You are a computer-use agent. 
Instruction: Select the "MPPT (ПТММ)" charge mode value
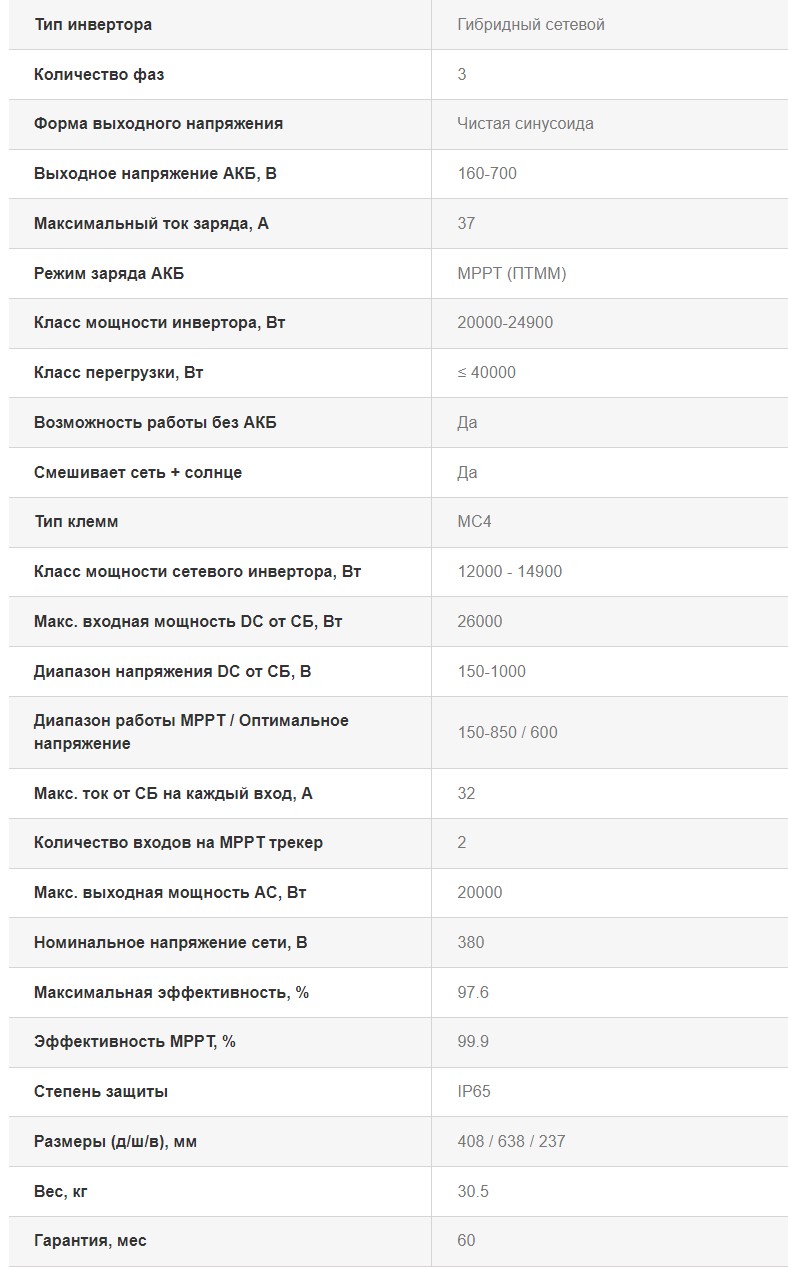click(512, 273)
